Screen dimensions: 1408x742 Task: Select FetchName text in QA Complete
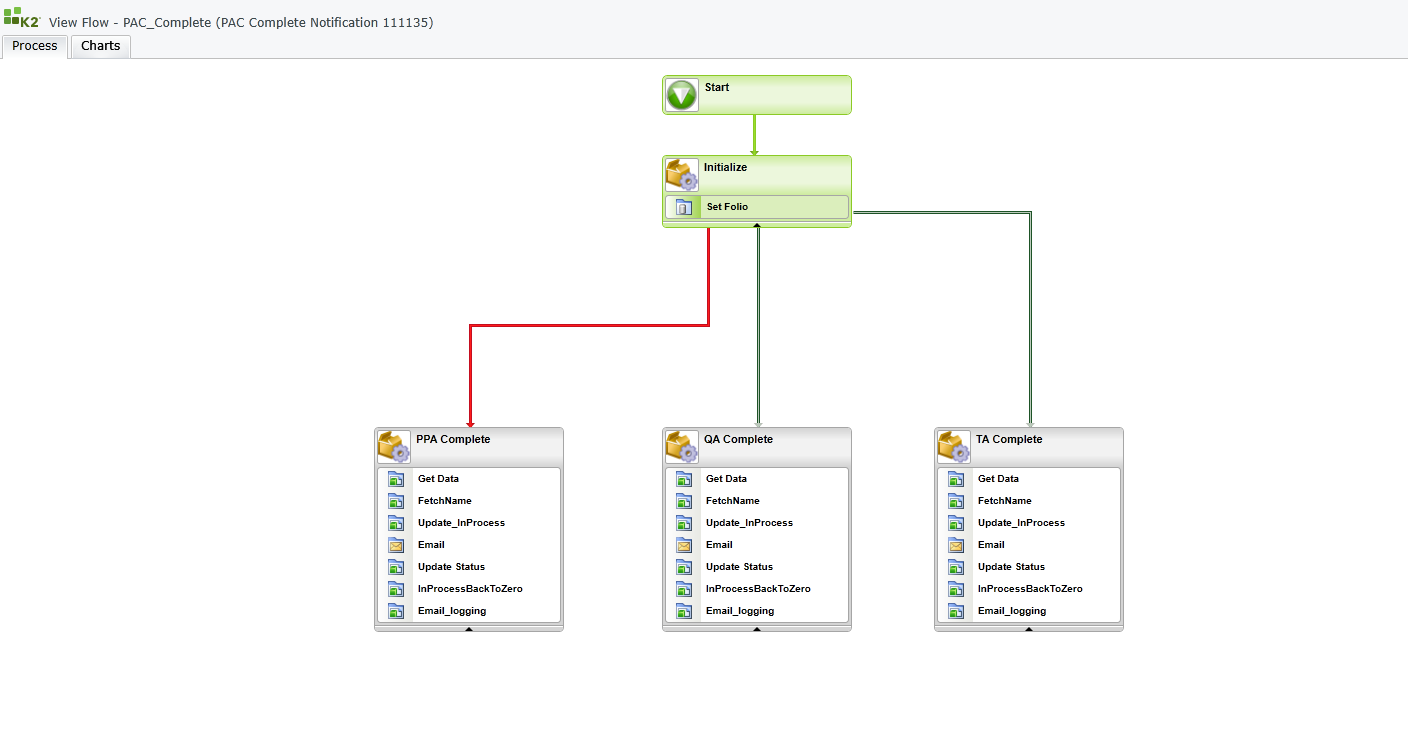click(x=733, y=501)
